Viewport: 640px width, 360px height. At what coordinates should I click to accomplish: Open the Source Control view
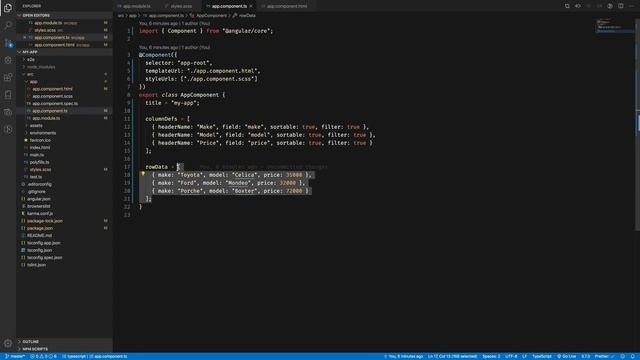coord(8,42)
